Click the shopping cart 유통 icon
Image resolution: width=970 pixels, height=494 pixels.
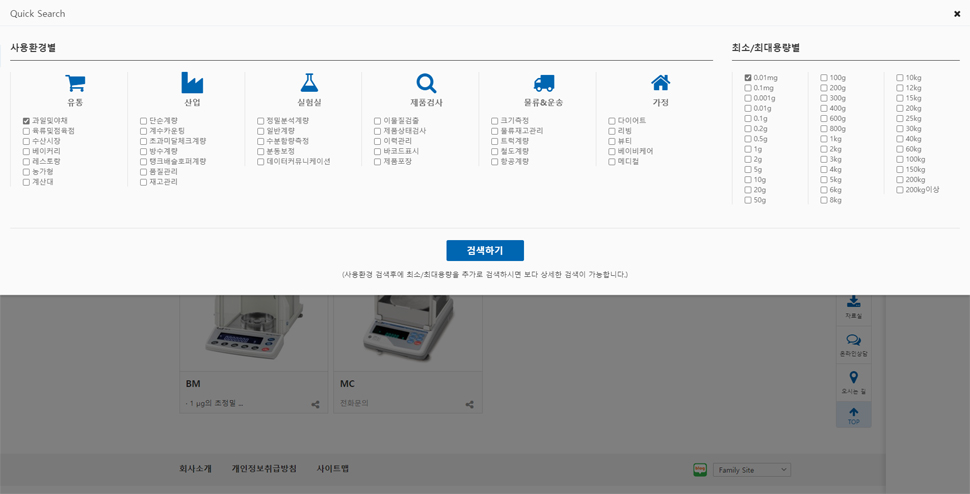click(75, 83)
